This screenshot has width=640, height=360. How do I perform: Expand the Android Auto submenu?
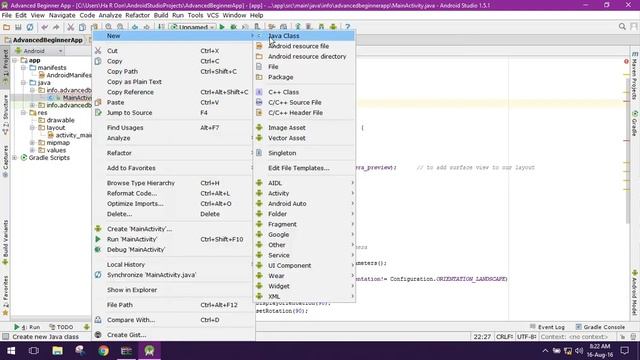pyautogui.click(x=304, y=204)
